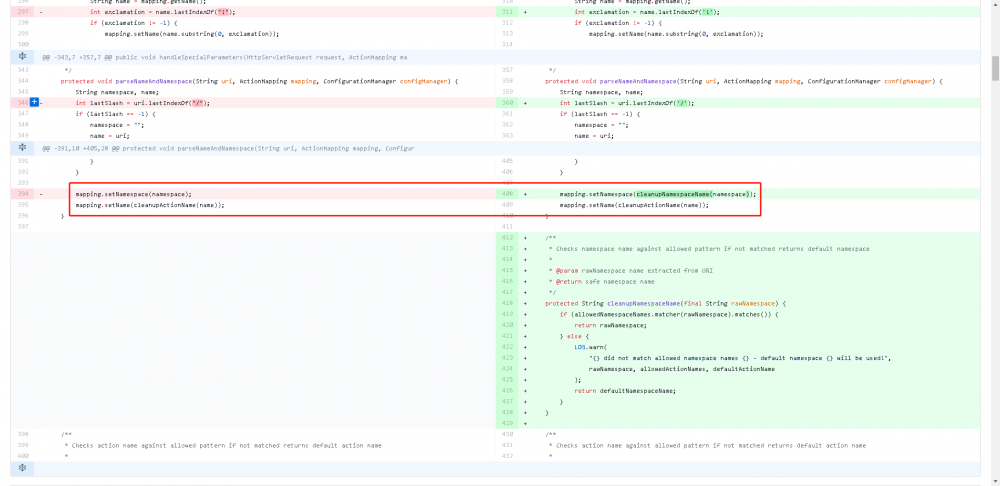Click line number 429 in the right pane
1000x486 pixels.
tap(508, 423)
